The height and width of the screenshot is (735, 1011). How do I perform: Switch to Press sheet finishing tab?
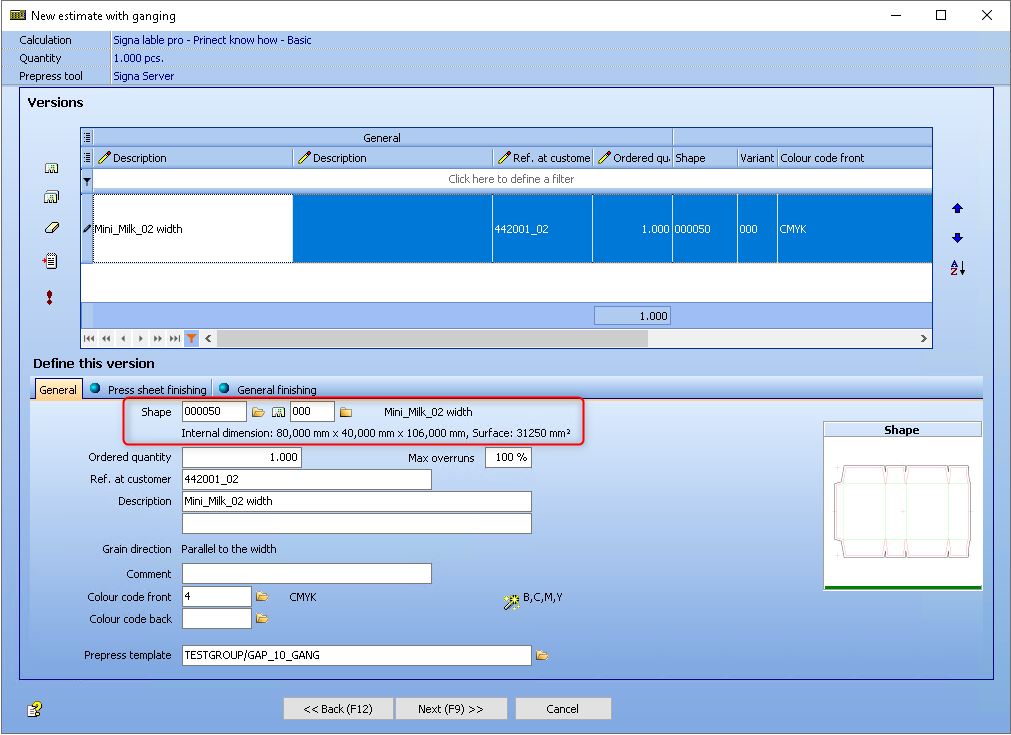pos(149,389)
